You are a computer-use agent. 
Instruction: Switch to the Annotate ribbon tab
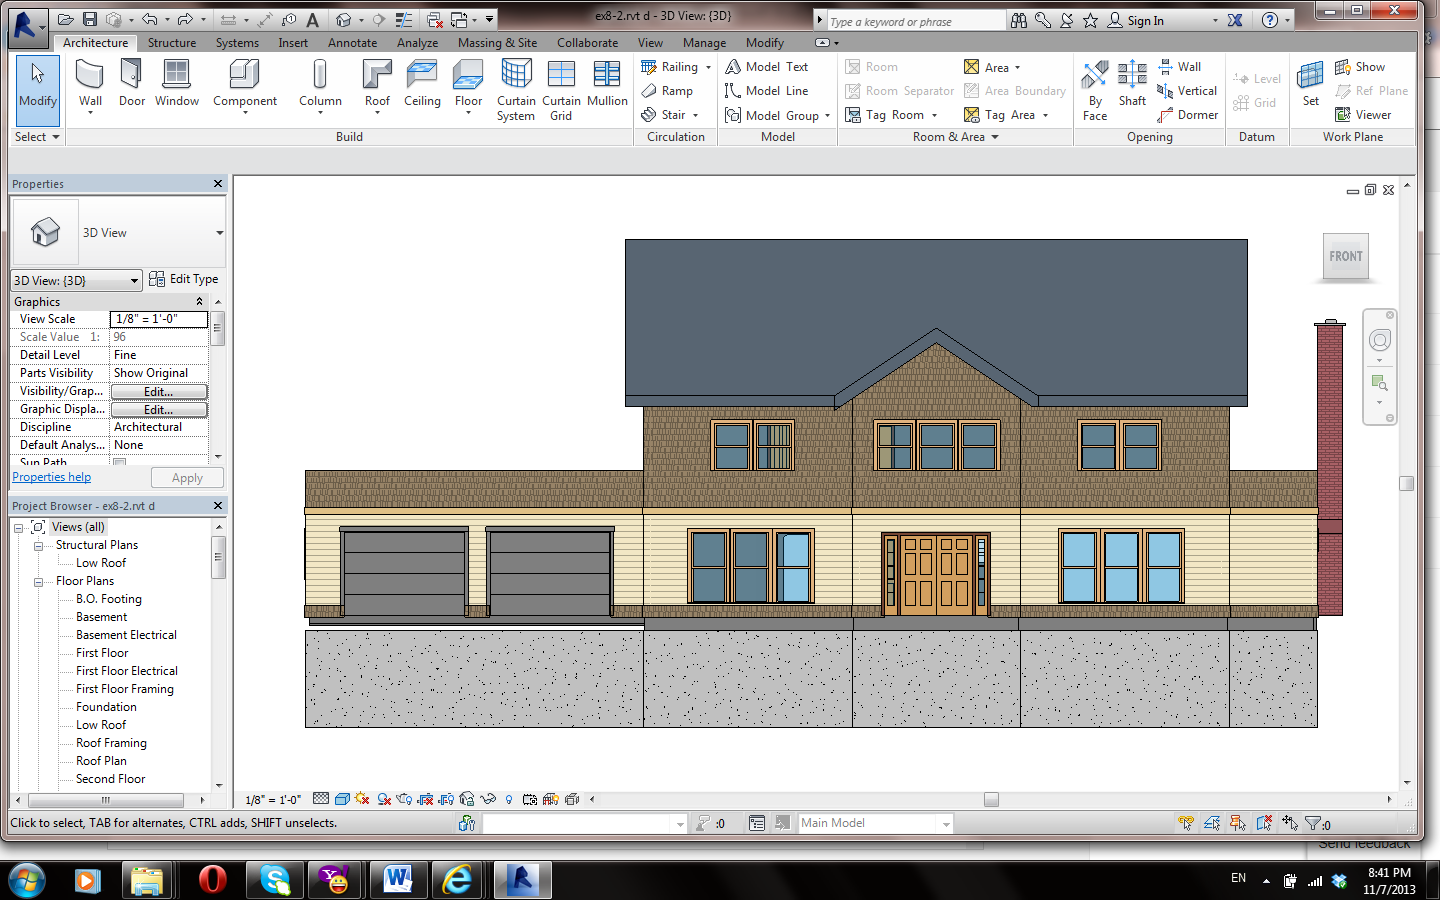coord(352,42)
